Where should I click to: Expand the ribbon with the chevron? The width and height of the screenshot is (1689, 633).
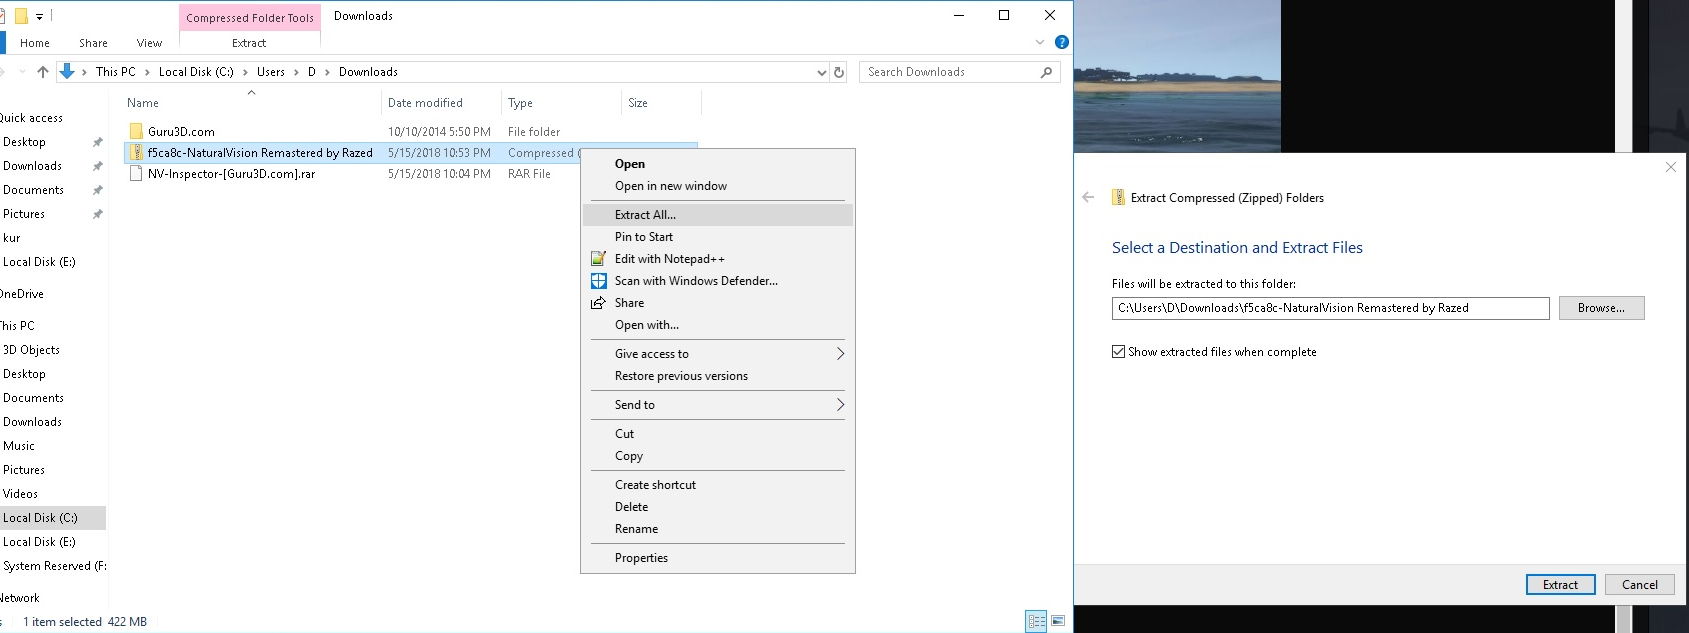coord(1040,42)
